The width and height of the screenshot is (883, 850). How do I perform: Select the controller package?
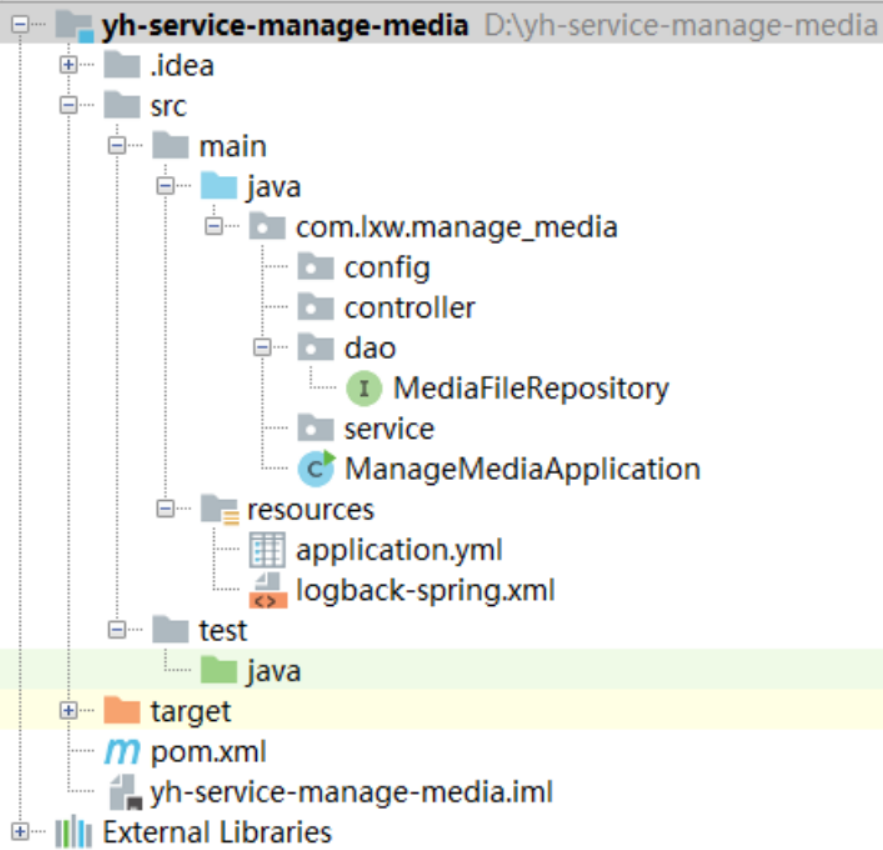(410, 307)
